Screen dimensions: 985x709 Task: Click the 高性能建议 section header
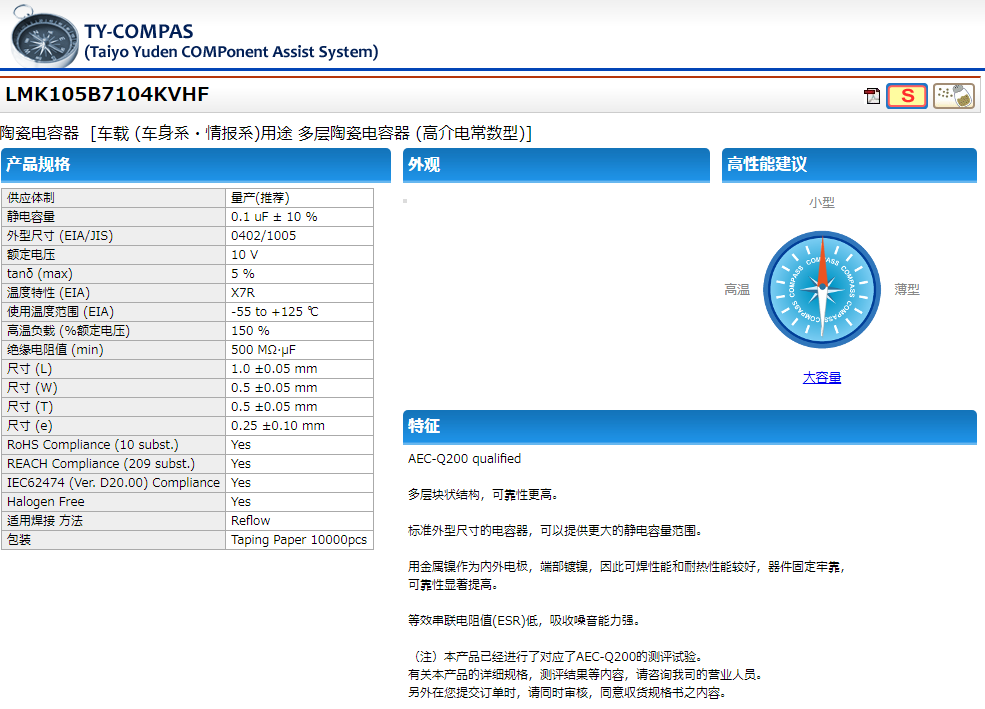[849, 165]
